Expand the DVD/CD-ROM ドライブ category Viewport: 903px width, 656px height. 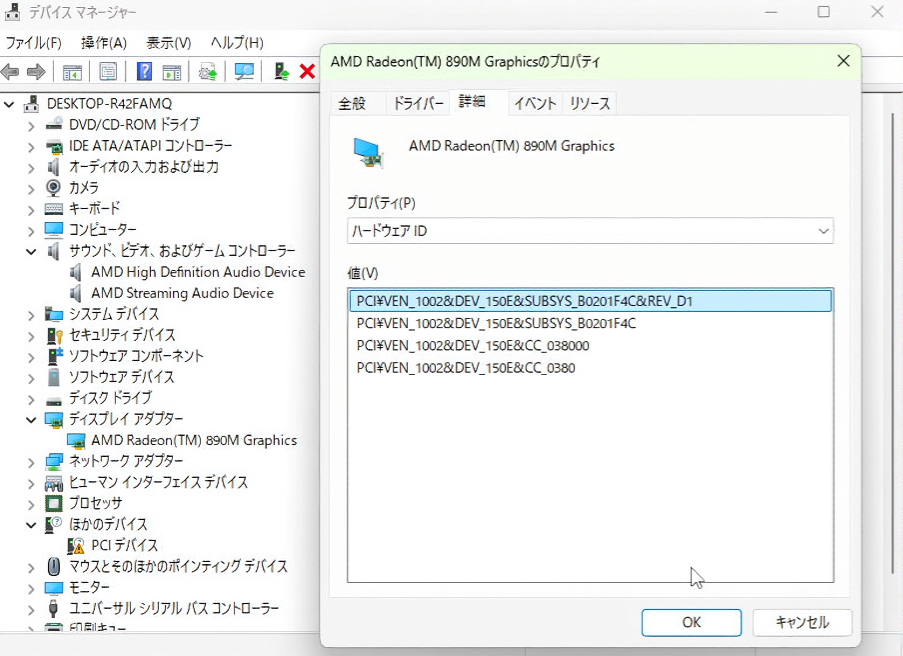click(x=31, y=126)
